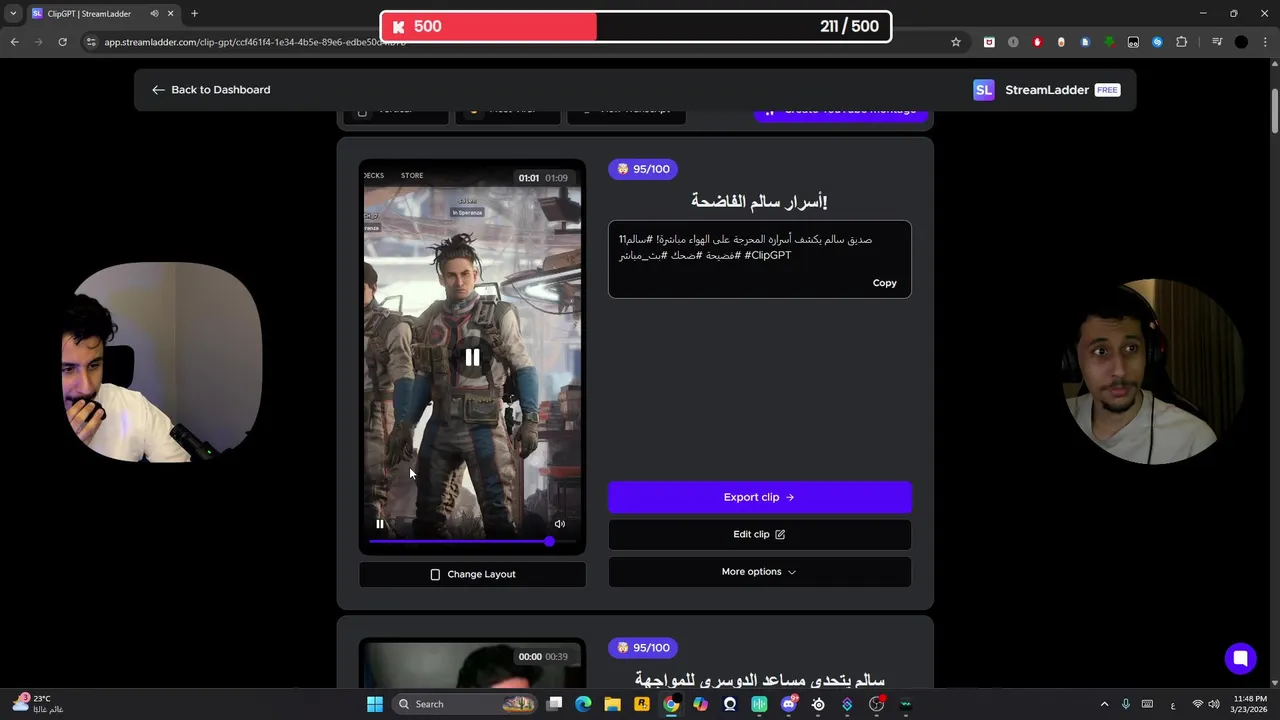
Task: Open Rockstar Games Launcher from taskbar
Action: 642,704
